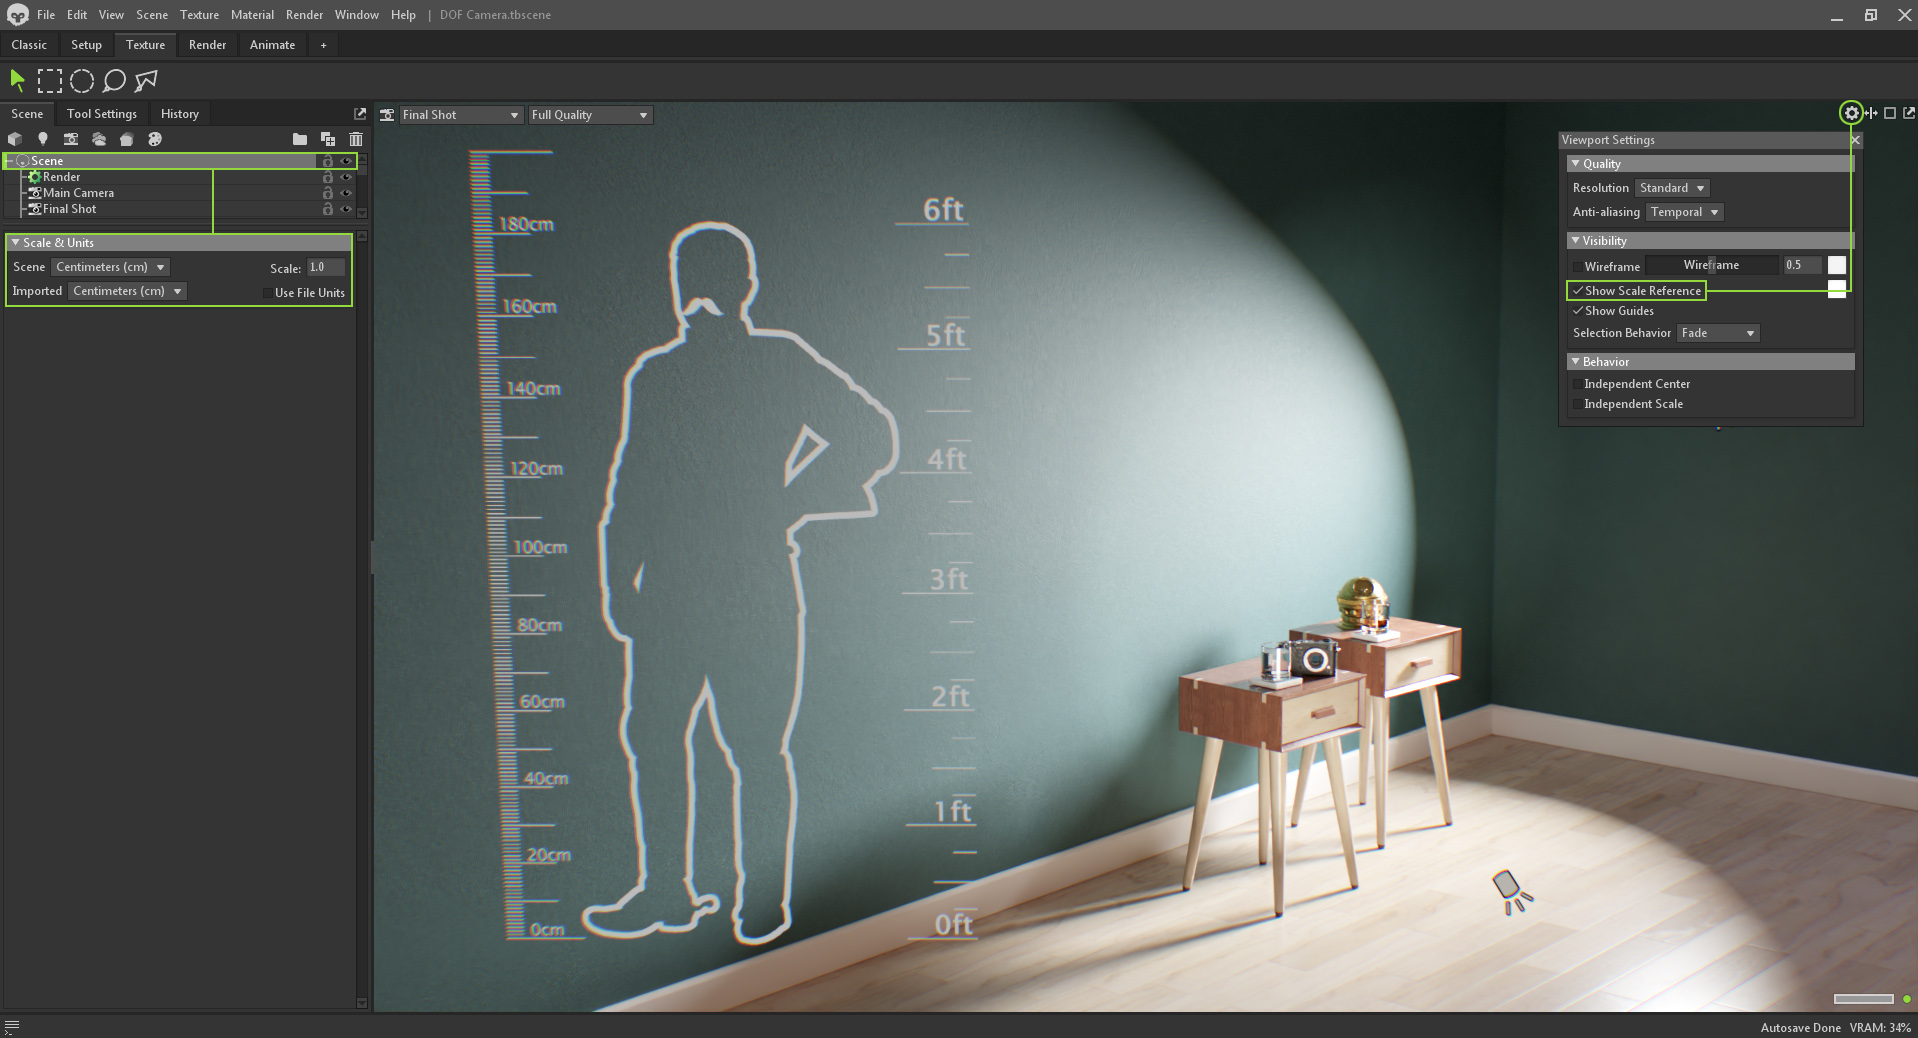Delete selected object with trash icon
1918x1038 pixels.
point(356,139)
